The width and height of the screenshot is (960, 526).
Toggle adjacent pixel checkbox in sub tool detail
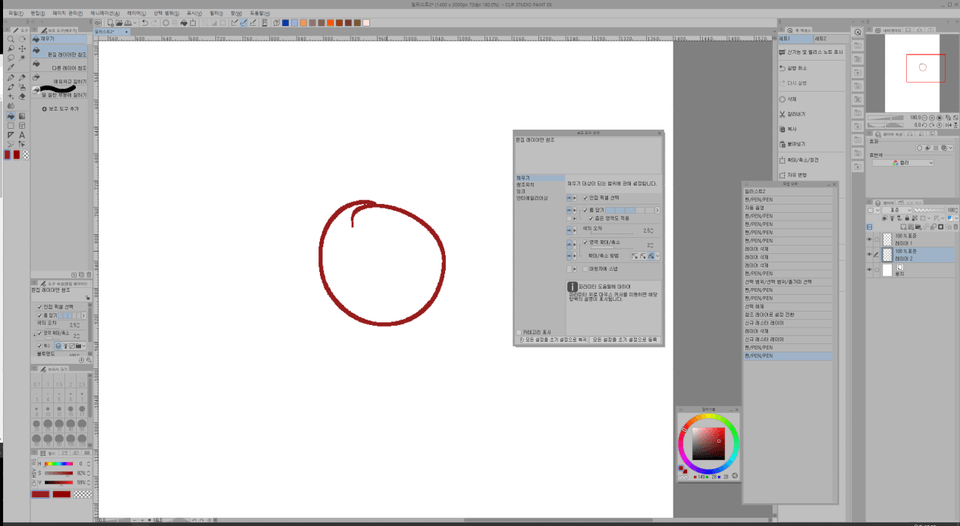pyautogui.click(x=585, y=198)
